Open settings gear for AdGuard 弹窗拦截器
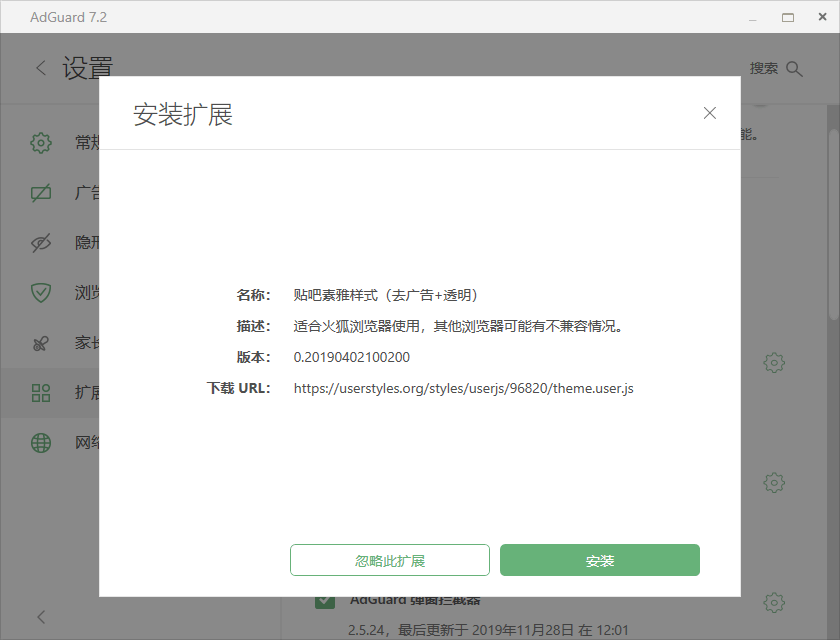This screenshot has width=840, height=640. click(x=773, y=602)
